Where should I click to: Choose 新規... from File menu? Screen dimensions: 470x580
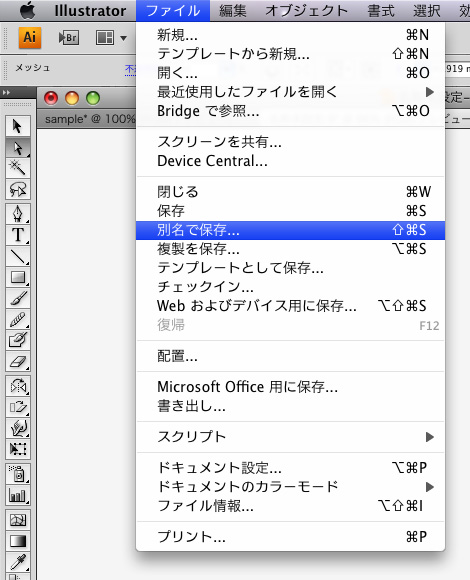coord(290,35)
